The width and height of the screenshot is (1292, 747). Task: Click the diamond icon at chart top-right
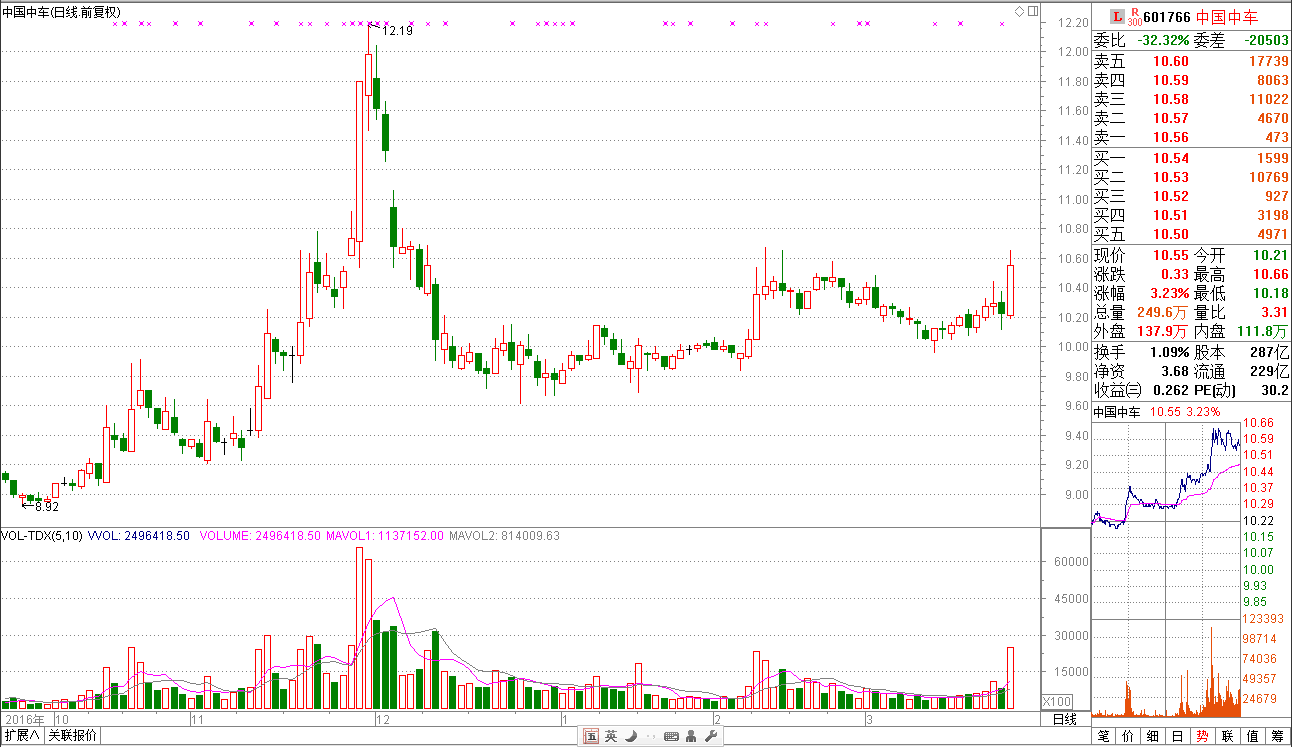[x=1019, y=11]
